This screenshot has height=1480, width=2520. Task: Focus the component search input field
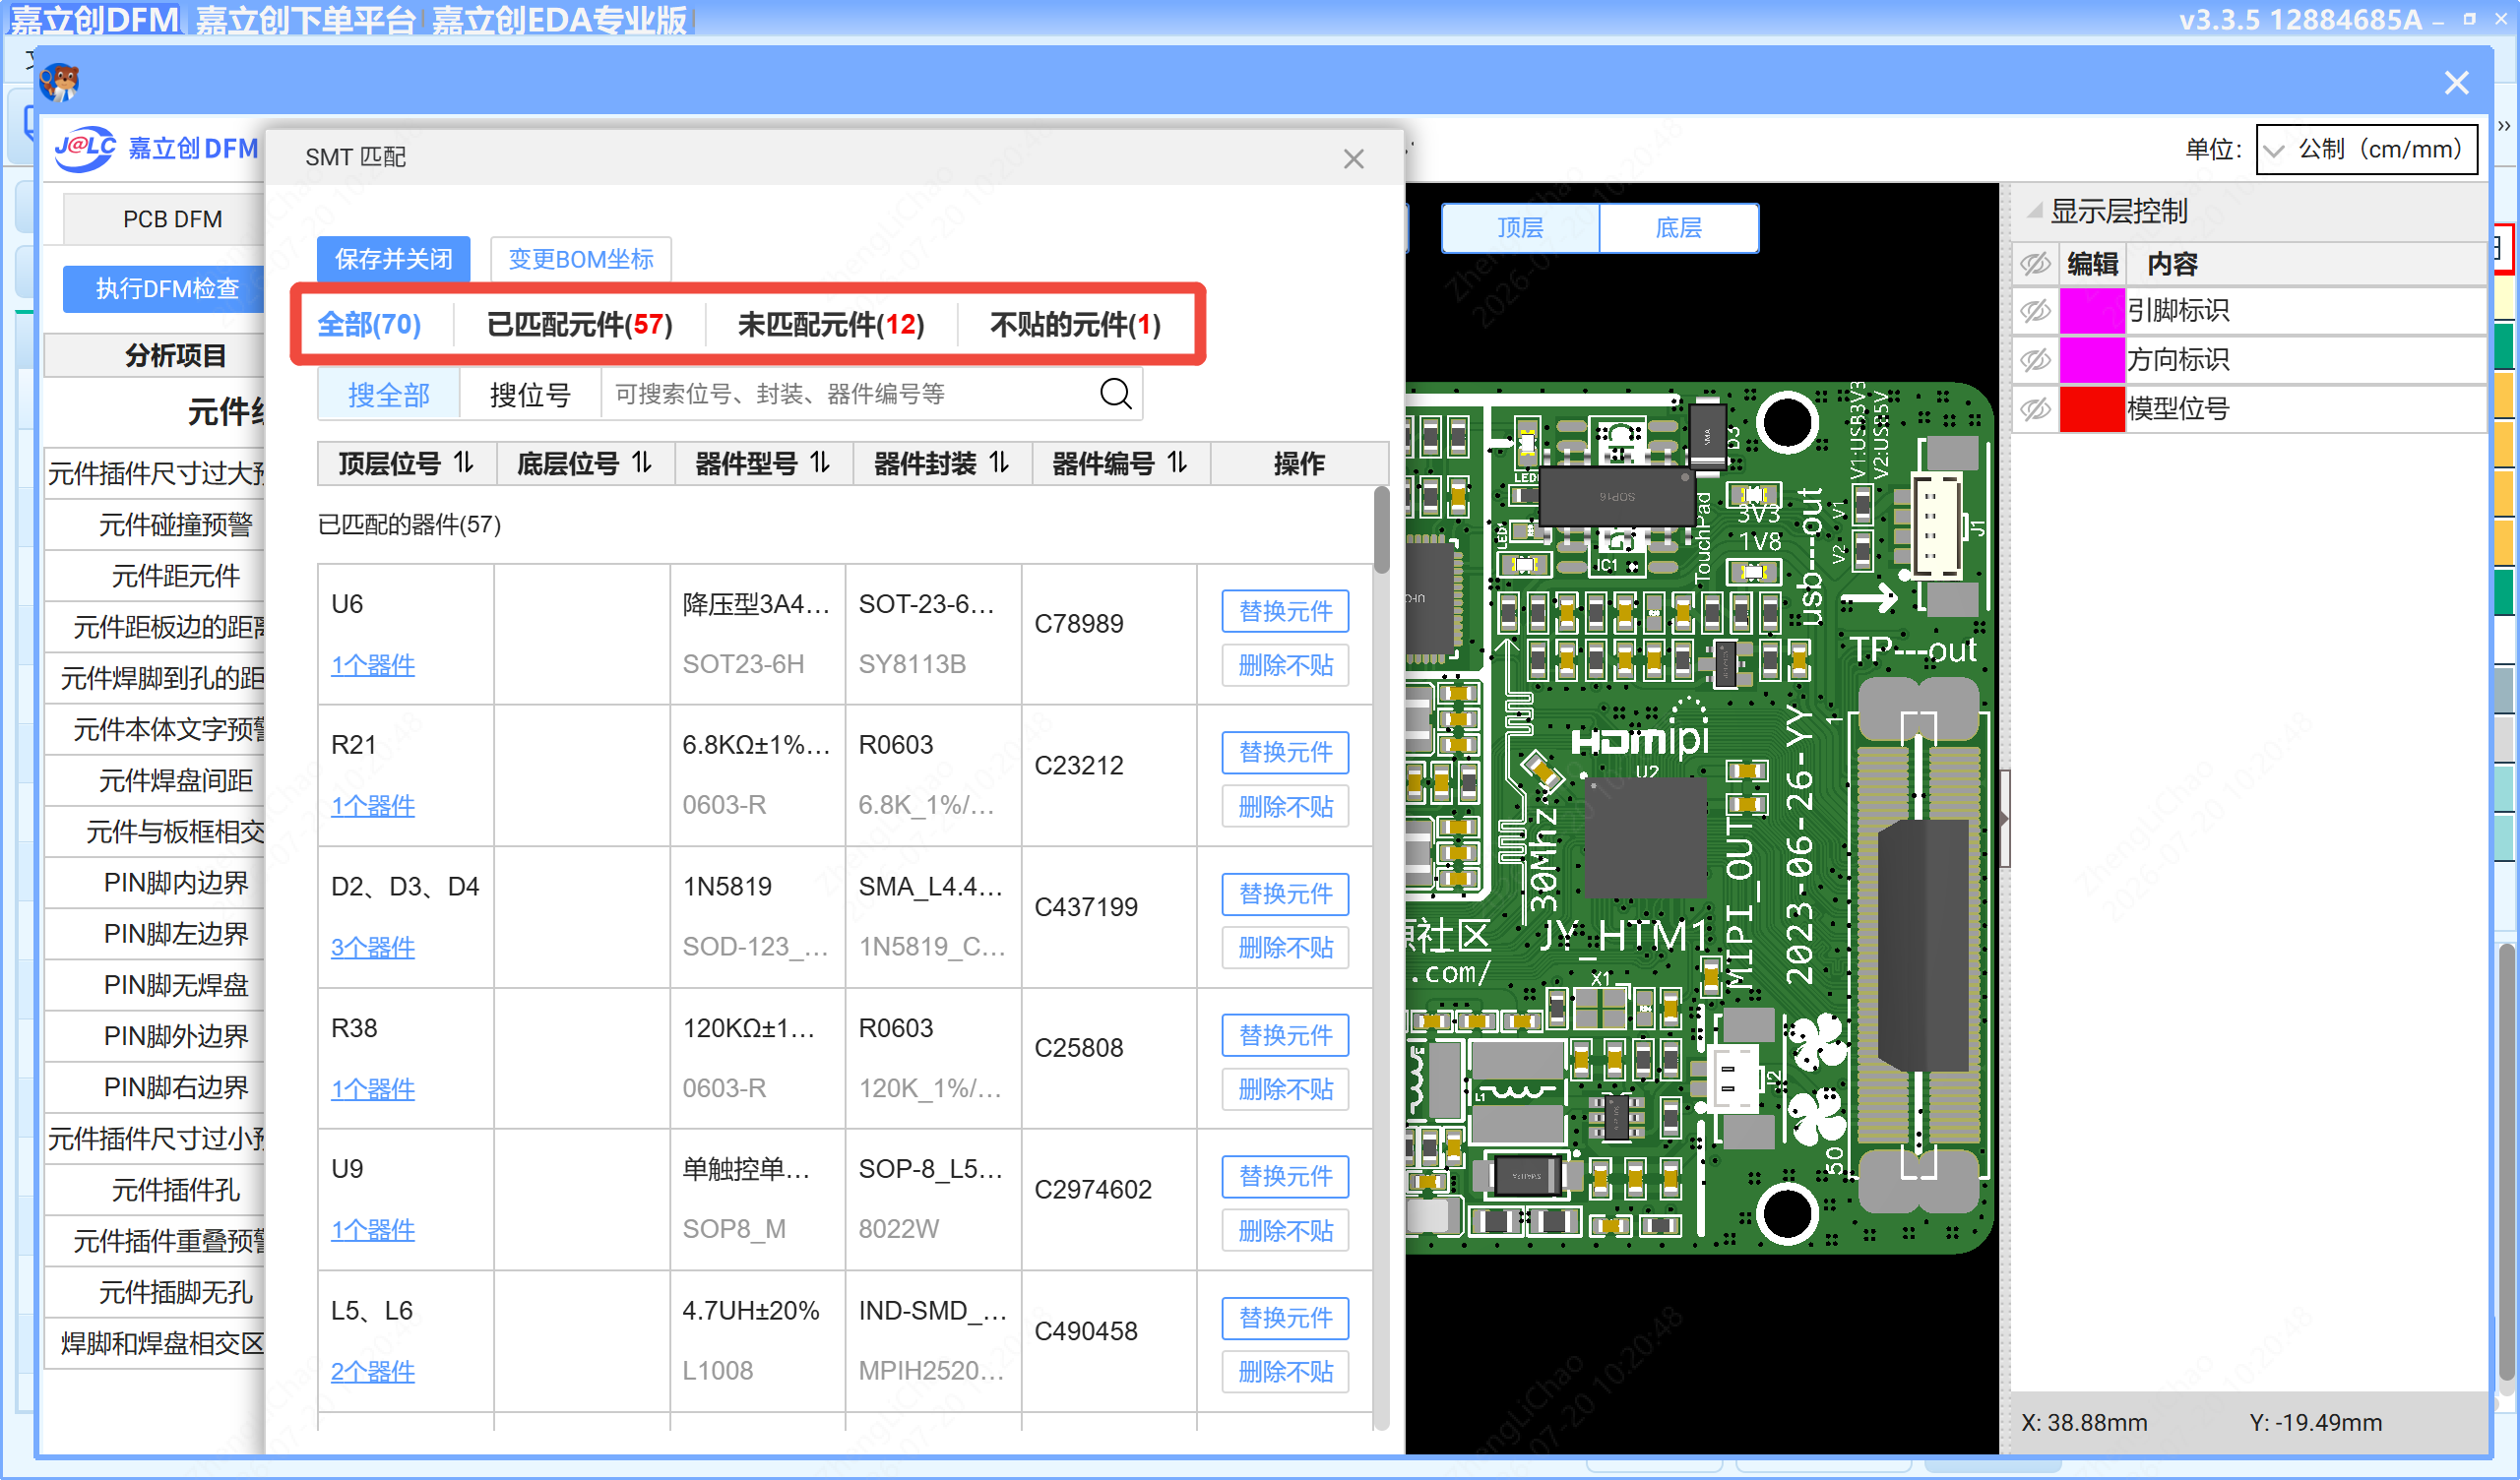pos(848,395)
